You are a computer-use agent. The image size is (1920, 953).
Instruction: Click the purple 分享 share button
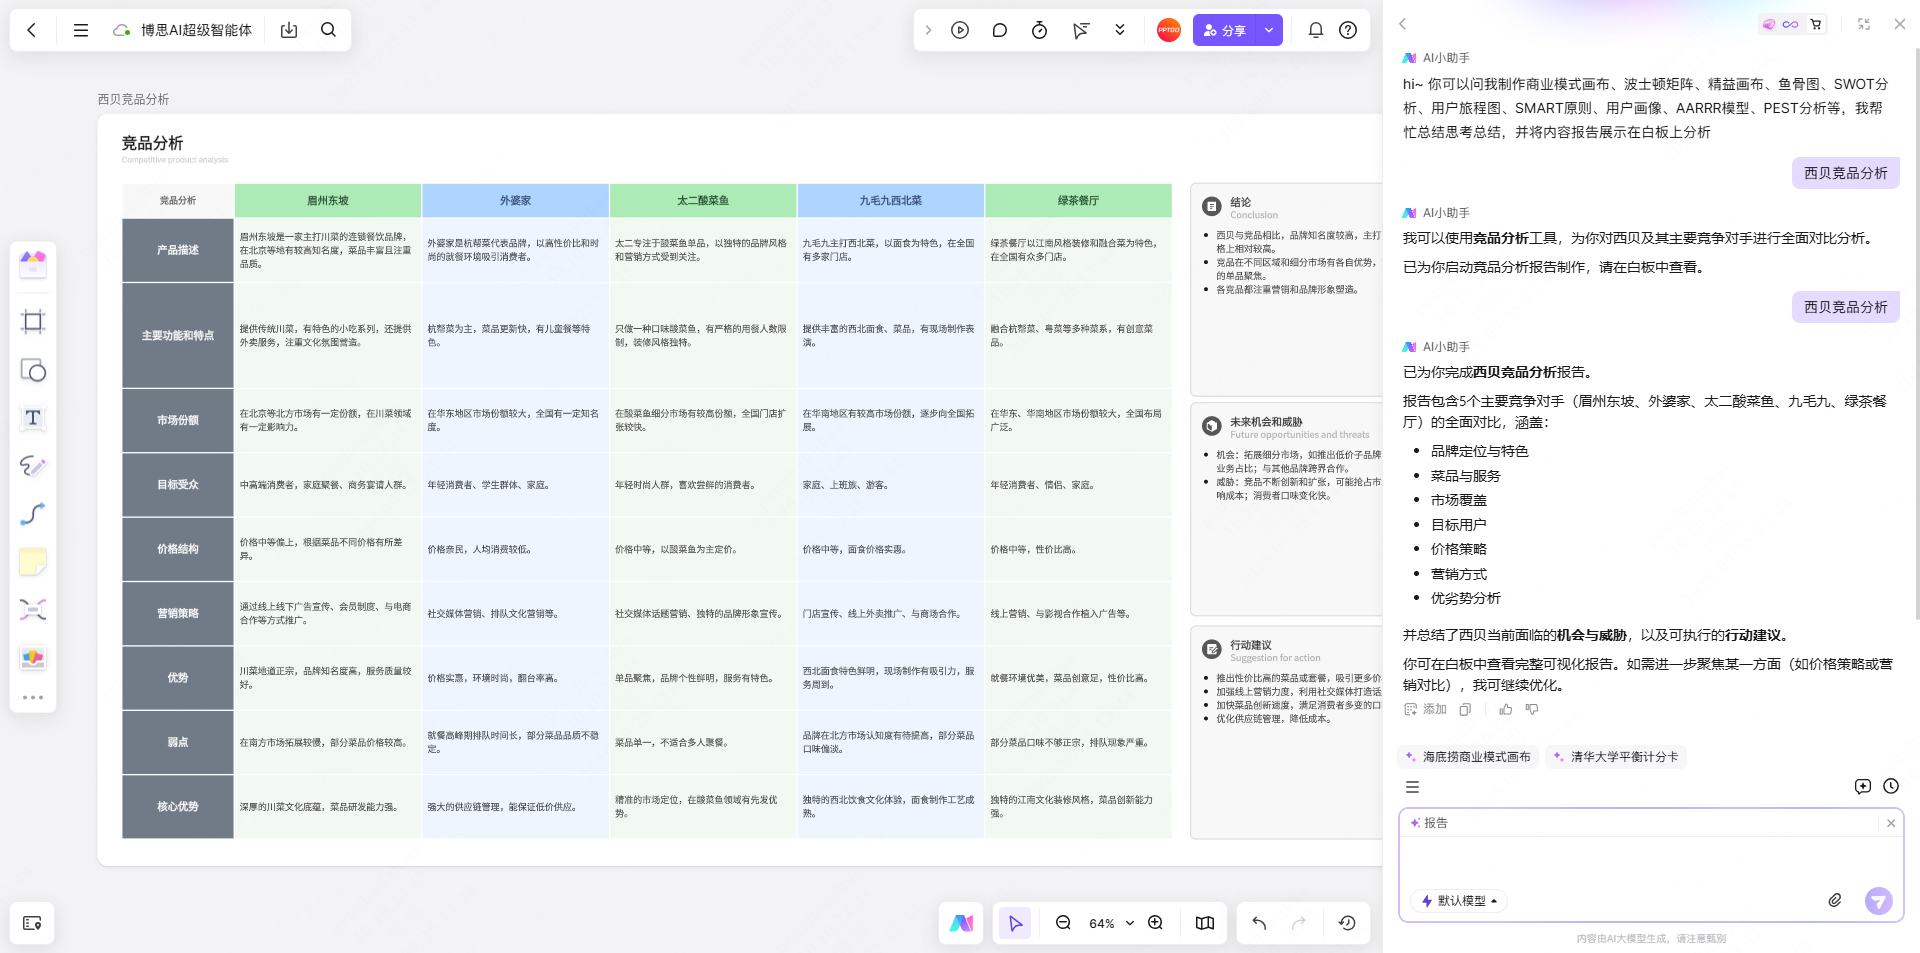1224,30
